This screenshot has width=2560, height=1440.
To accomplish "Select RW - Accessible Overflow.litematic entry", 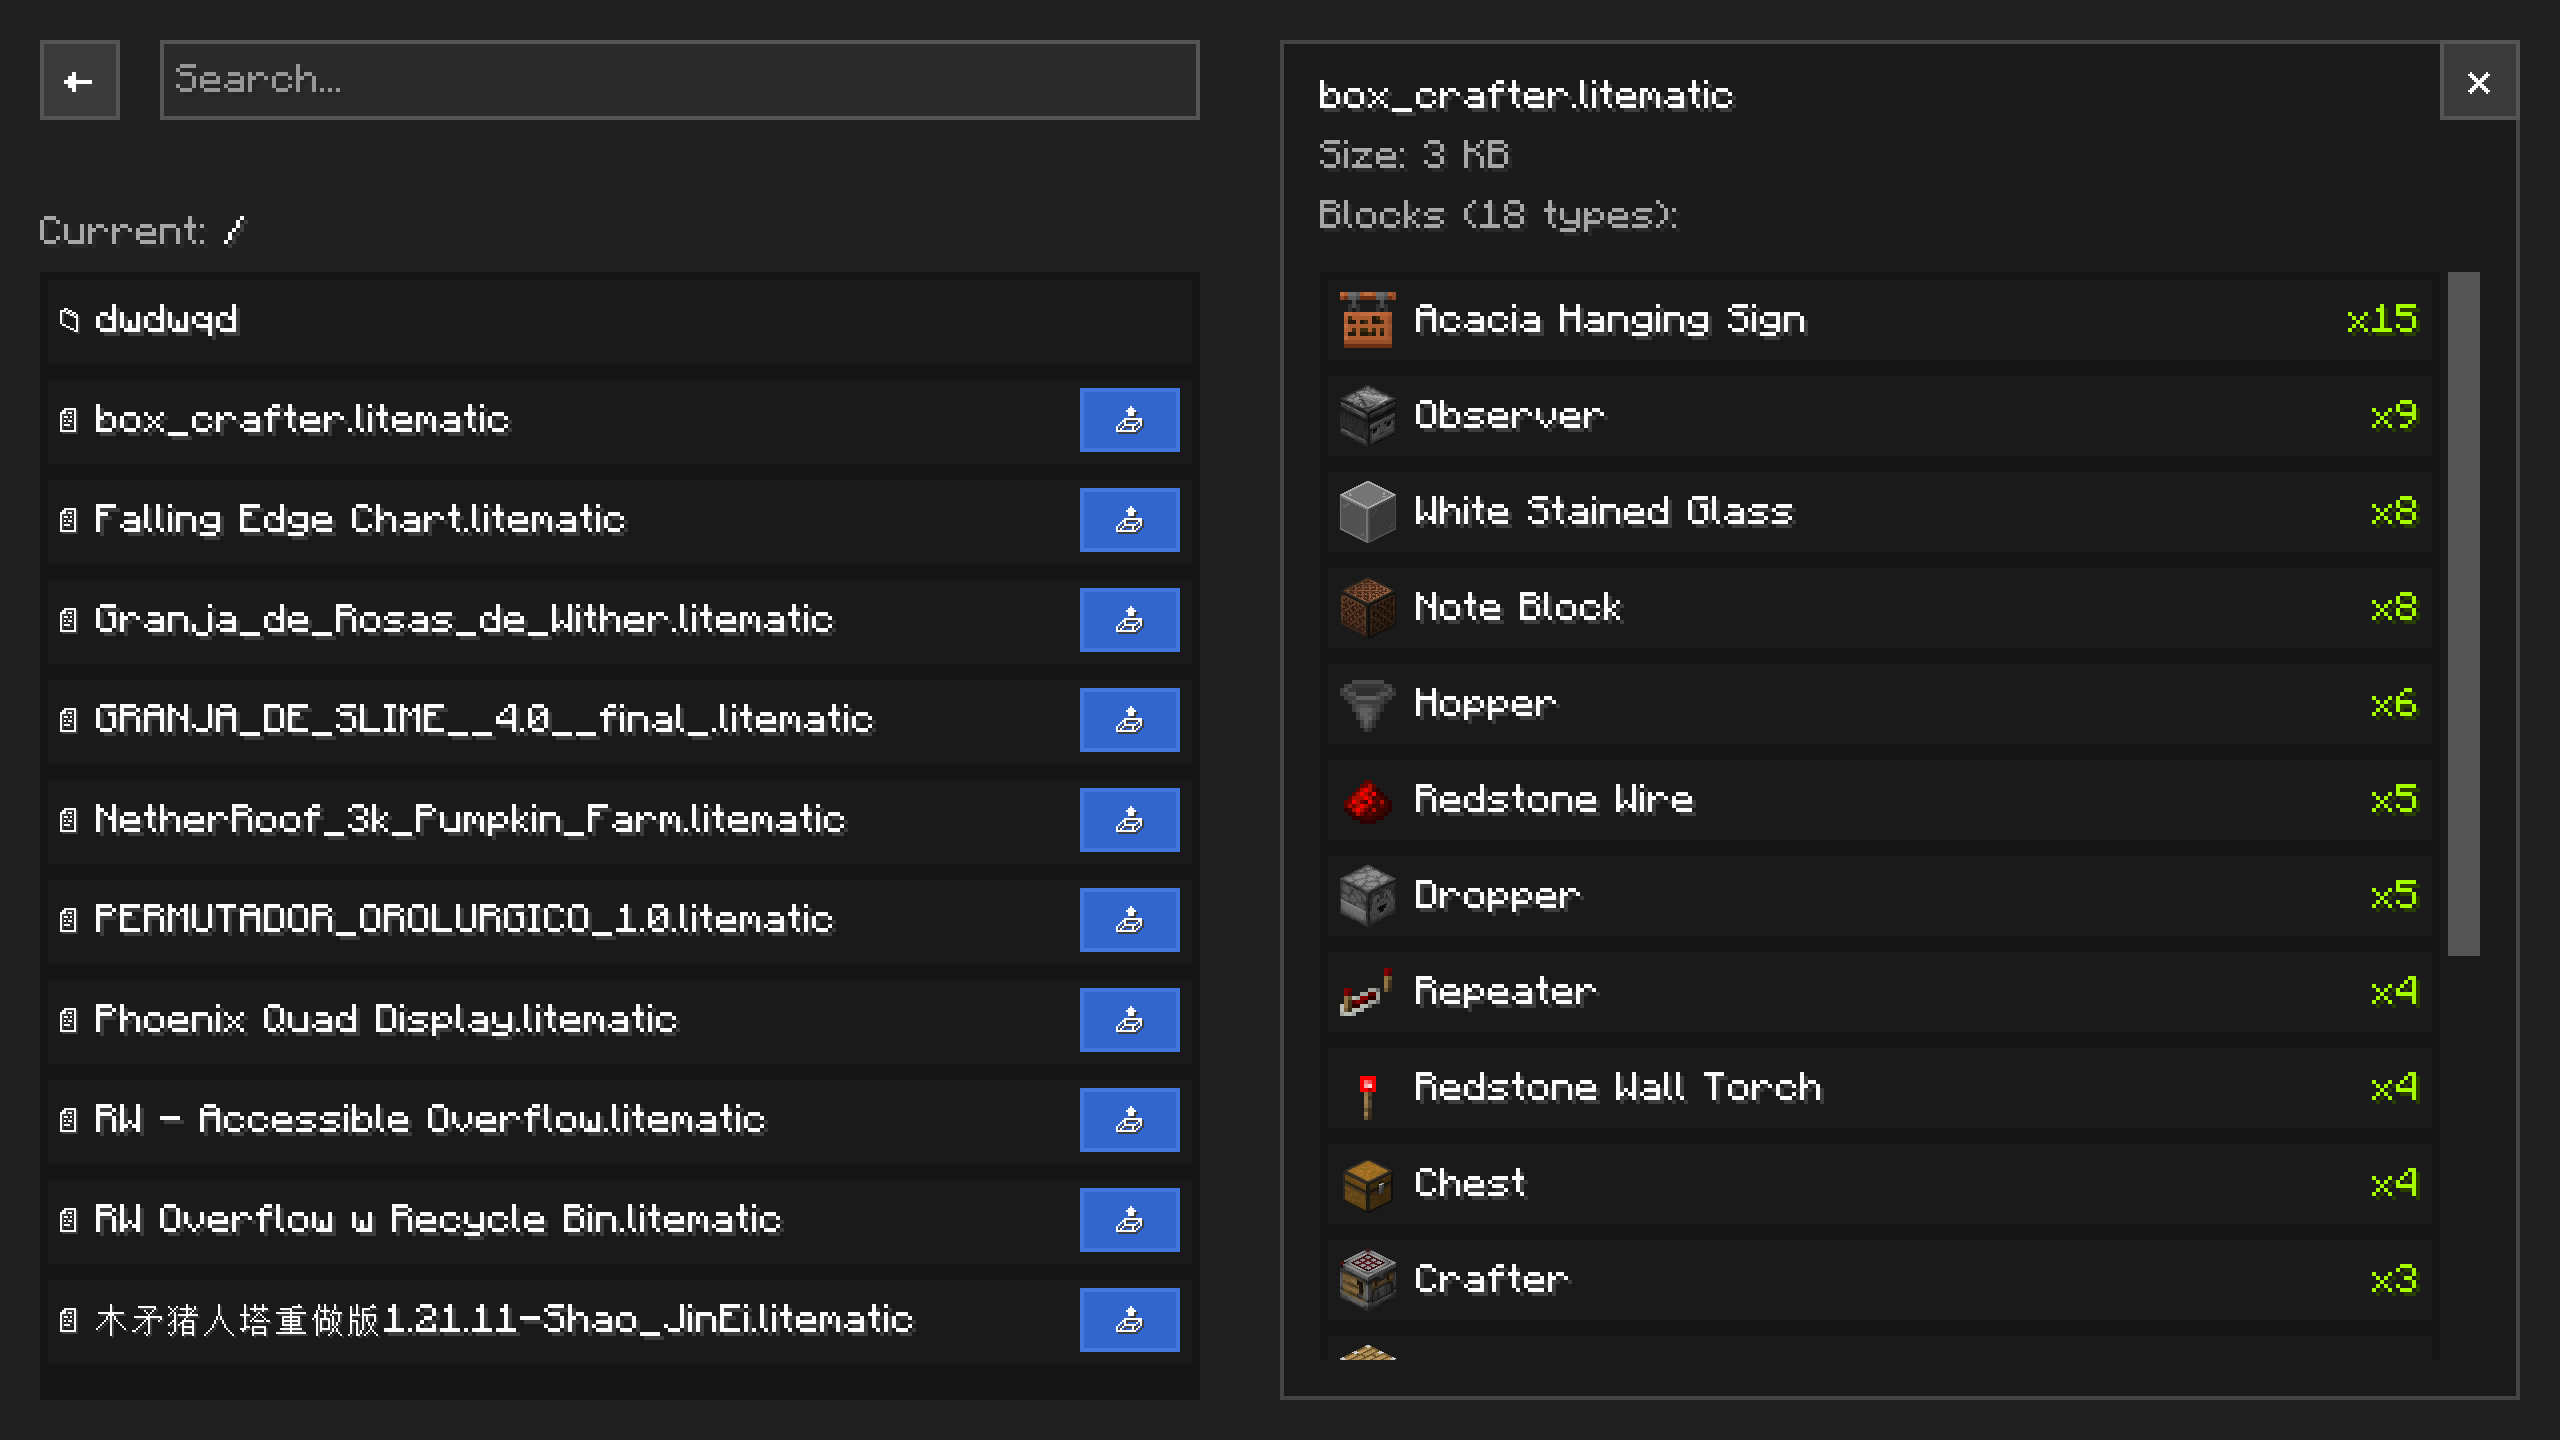I will coord(430,1120).
